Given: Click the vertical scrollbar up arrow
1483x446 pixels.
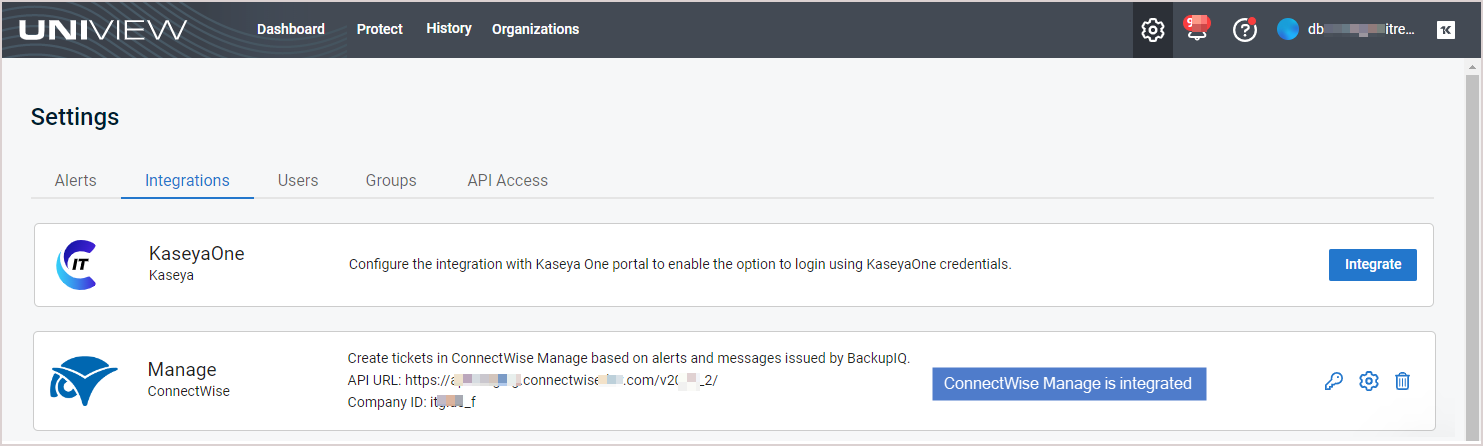Looking at the screenshot, I should (x=1471, y=67).
